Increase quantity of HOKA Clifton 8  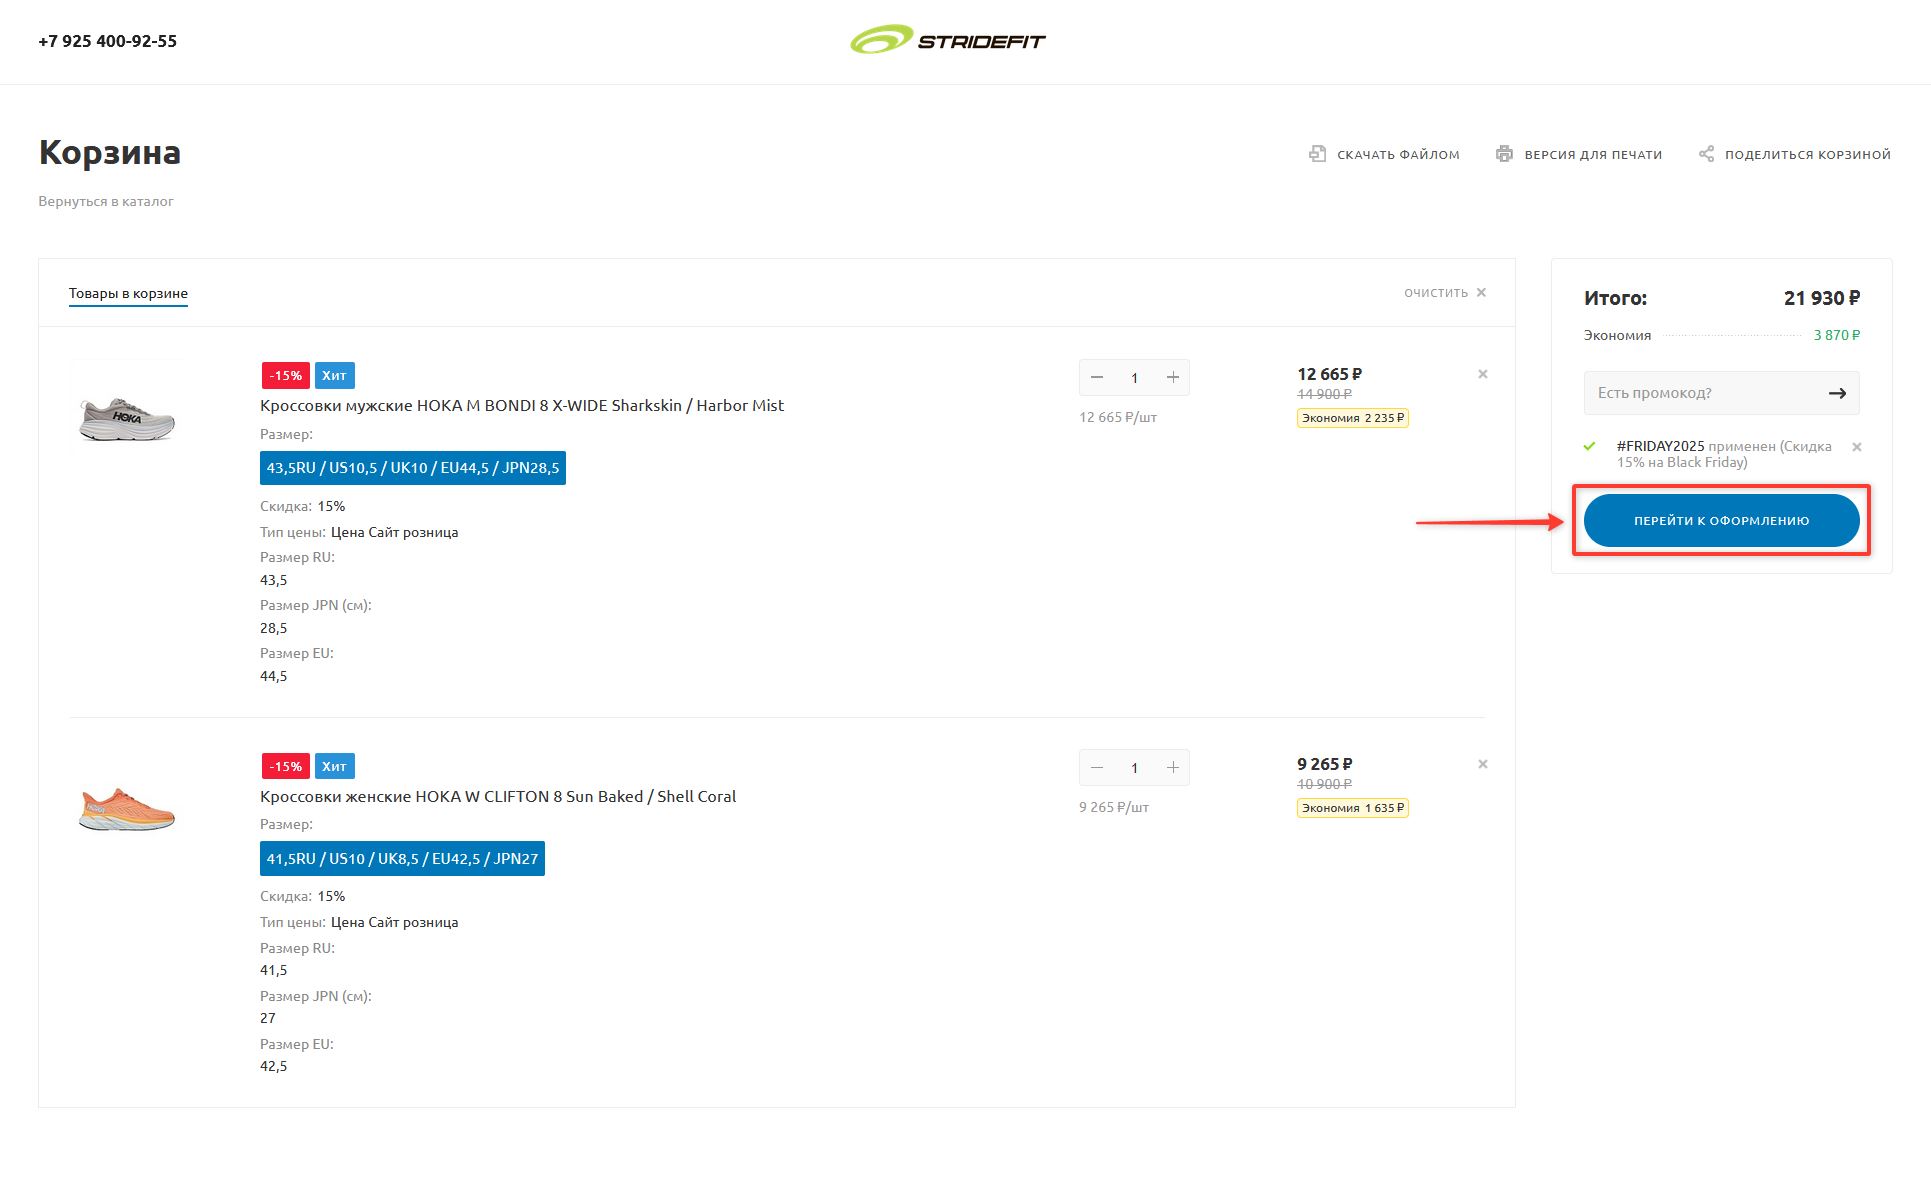point(1173,767)
